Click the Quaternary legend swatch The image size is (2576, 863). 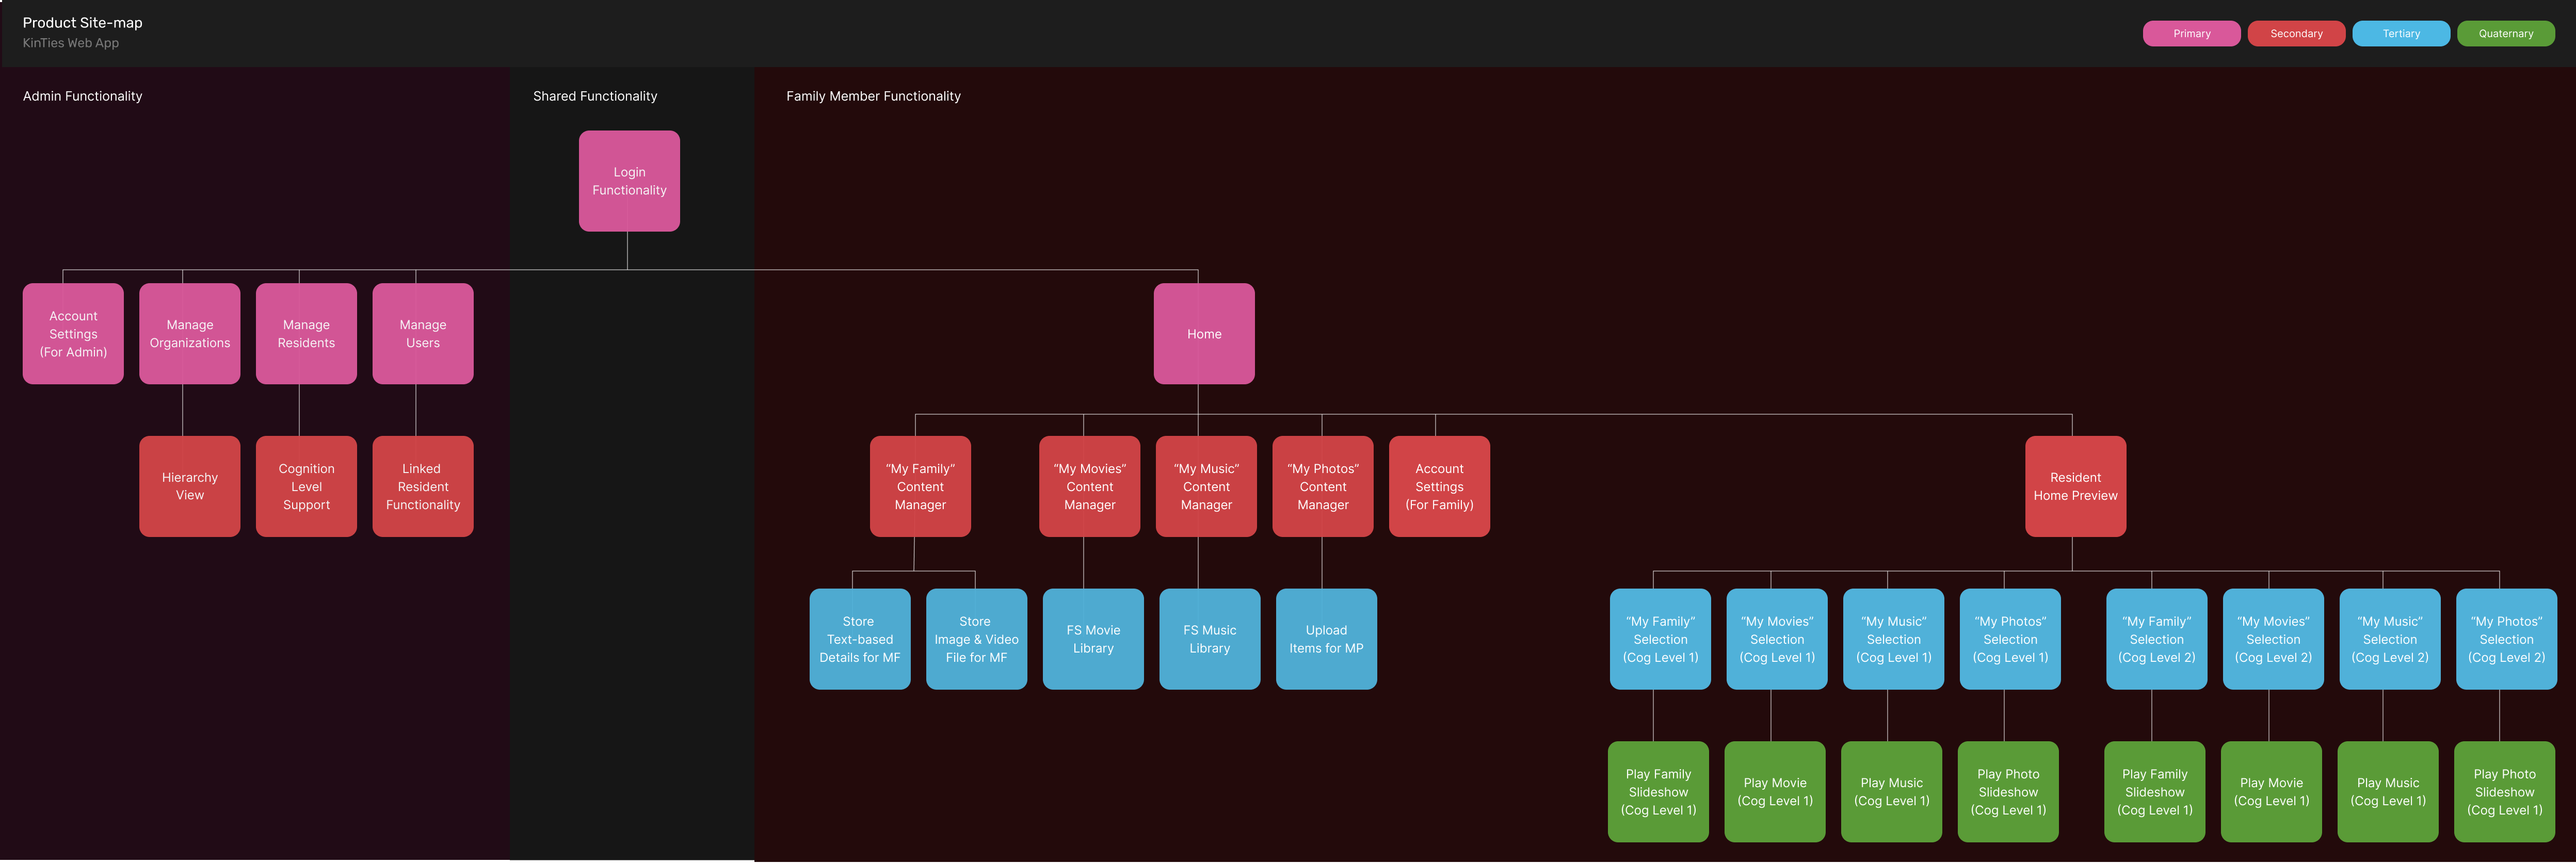tap(2505, 33)
